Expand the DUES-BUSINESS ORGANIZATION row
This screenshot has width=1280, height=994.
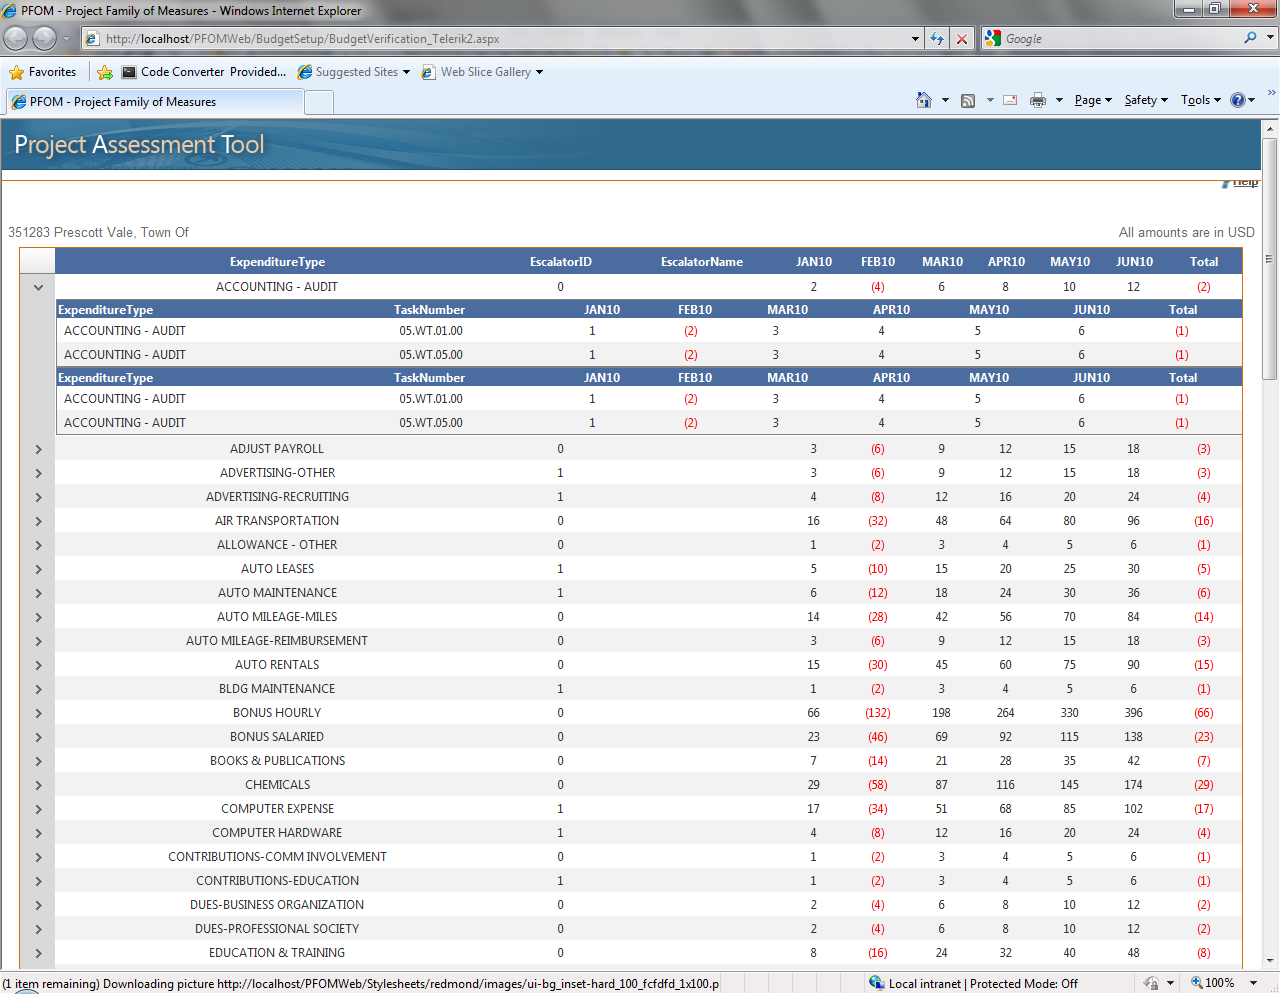38,905
